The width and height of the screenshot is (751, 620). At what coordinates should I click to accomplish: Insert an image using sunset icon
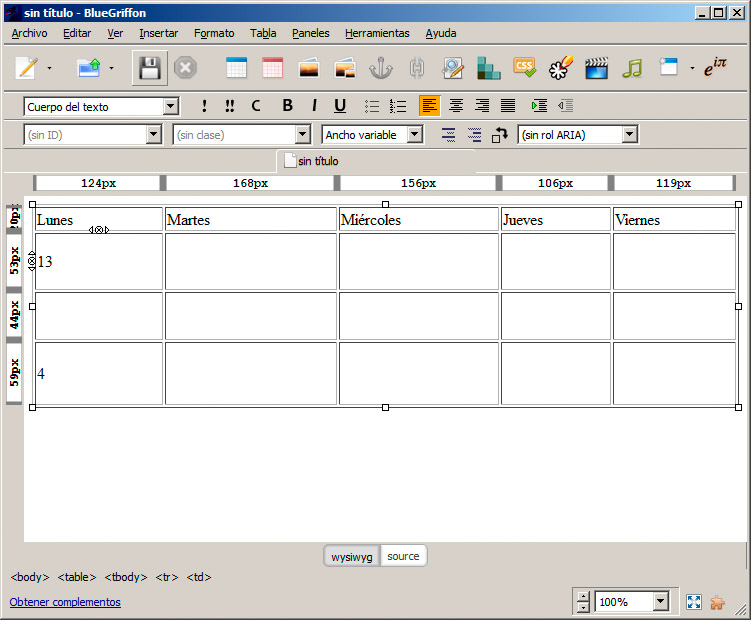point(308,68)
